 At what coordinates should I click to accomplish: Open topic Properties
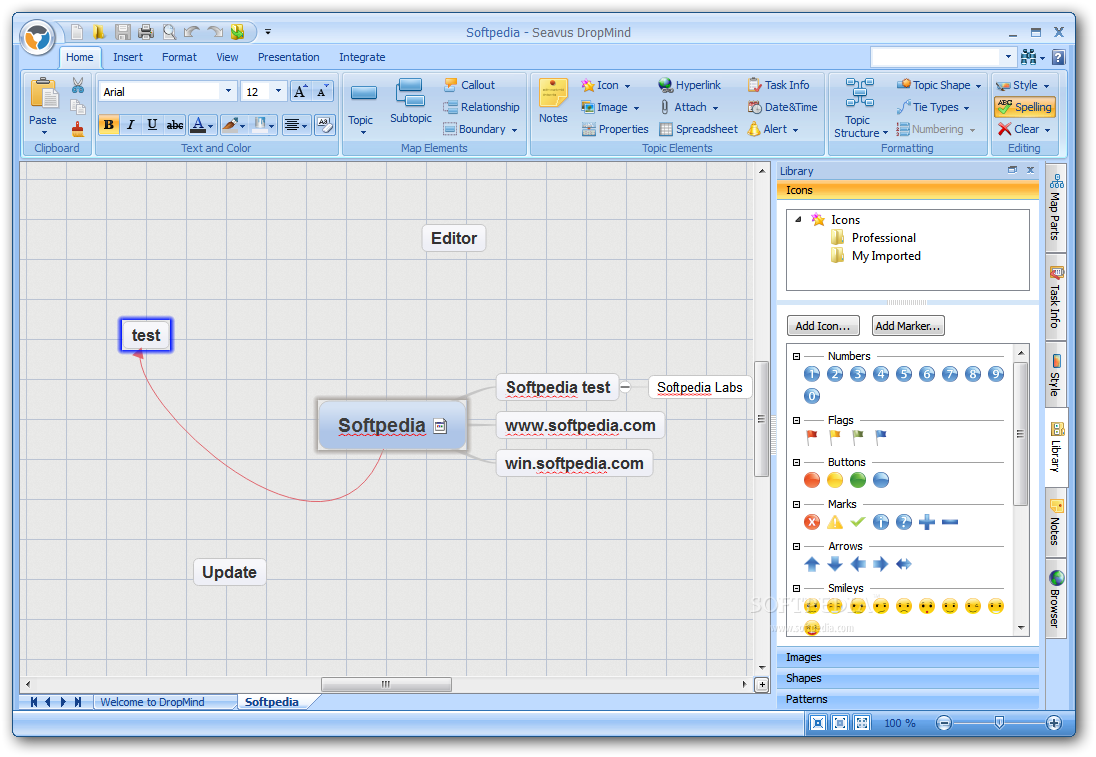click(x=615, y=129)
